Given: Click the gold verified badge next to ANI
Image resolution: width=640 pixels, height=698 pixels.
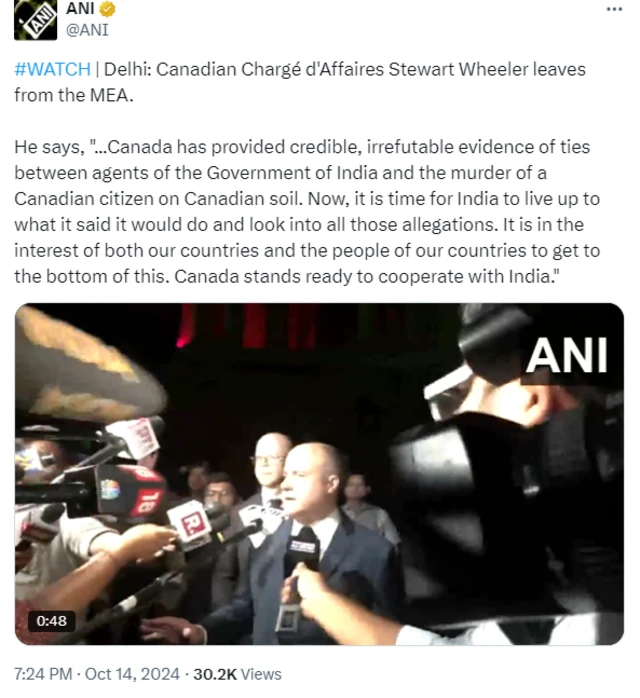Looking at the screenshot, I should tap(107, 9).
